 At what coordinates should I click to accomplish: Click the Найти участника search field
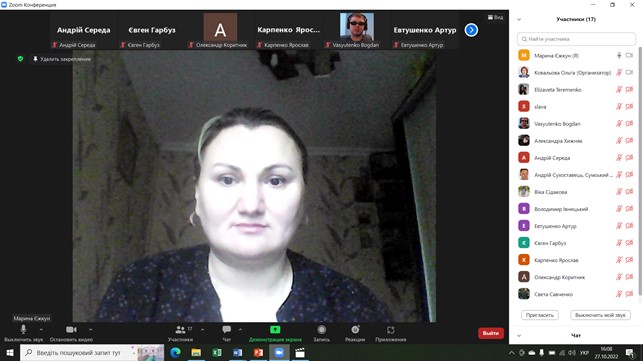click(x=576, y=39)
